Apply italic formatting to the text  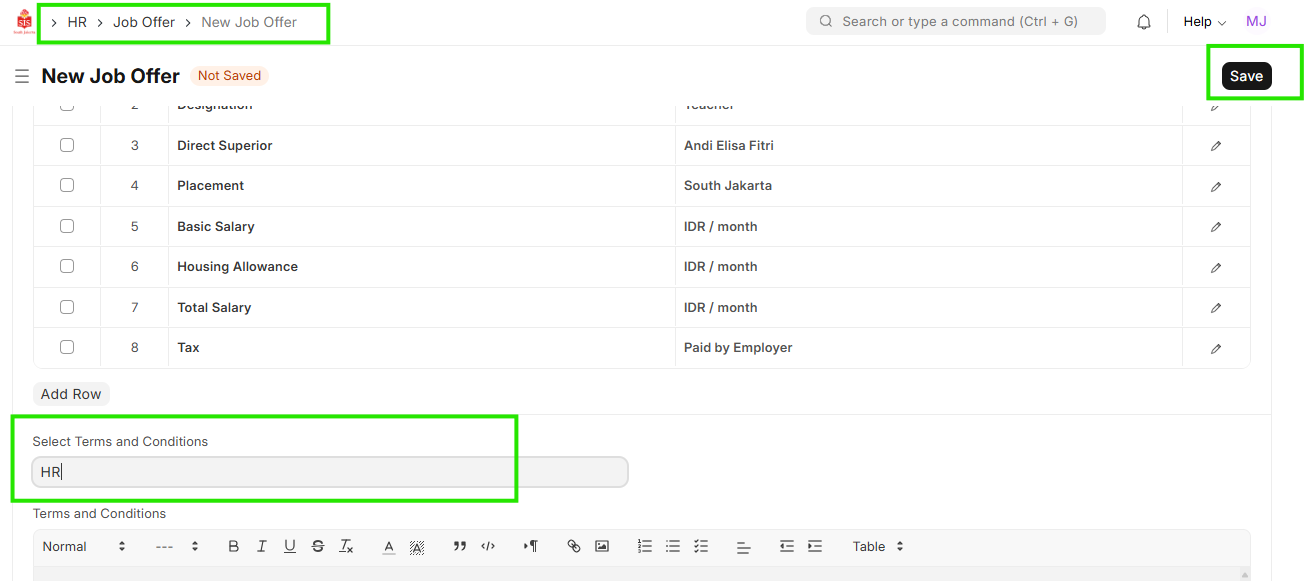[x=261, y=546]
